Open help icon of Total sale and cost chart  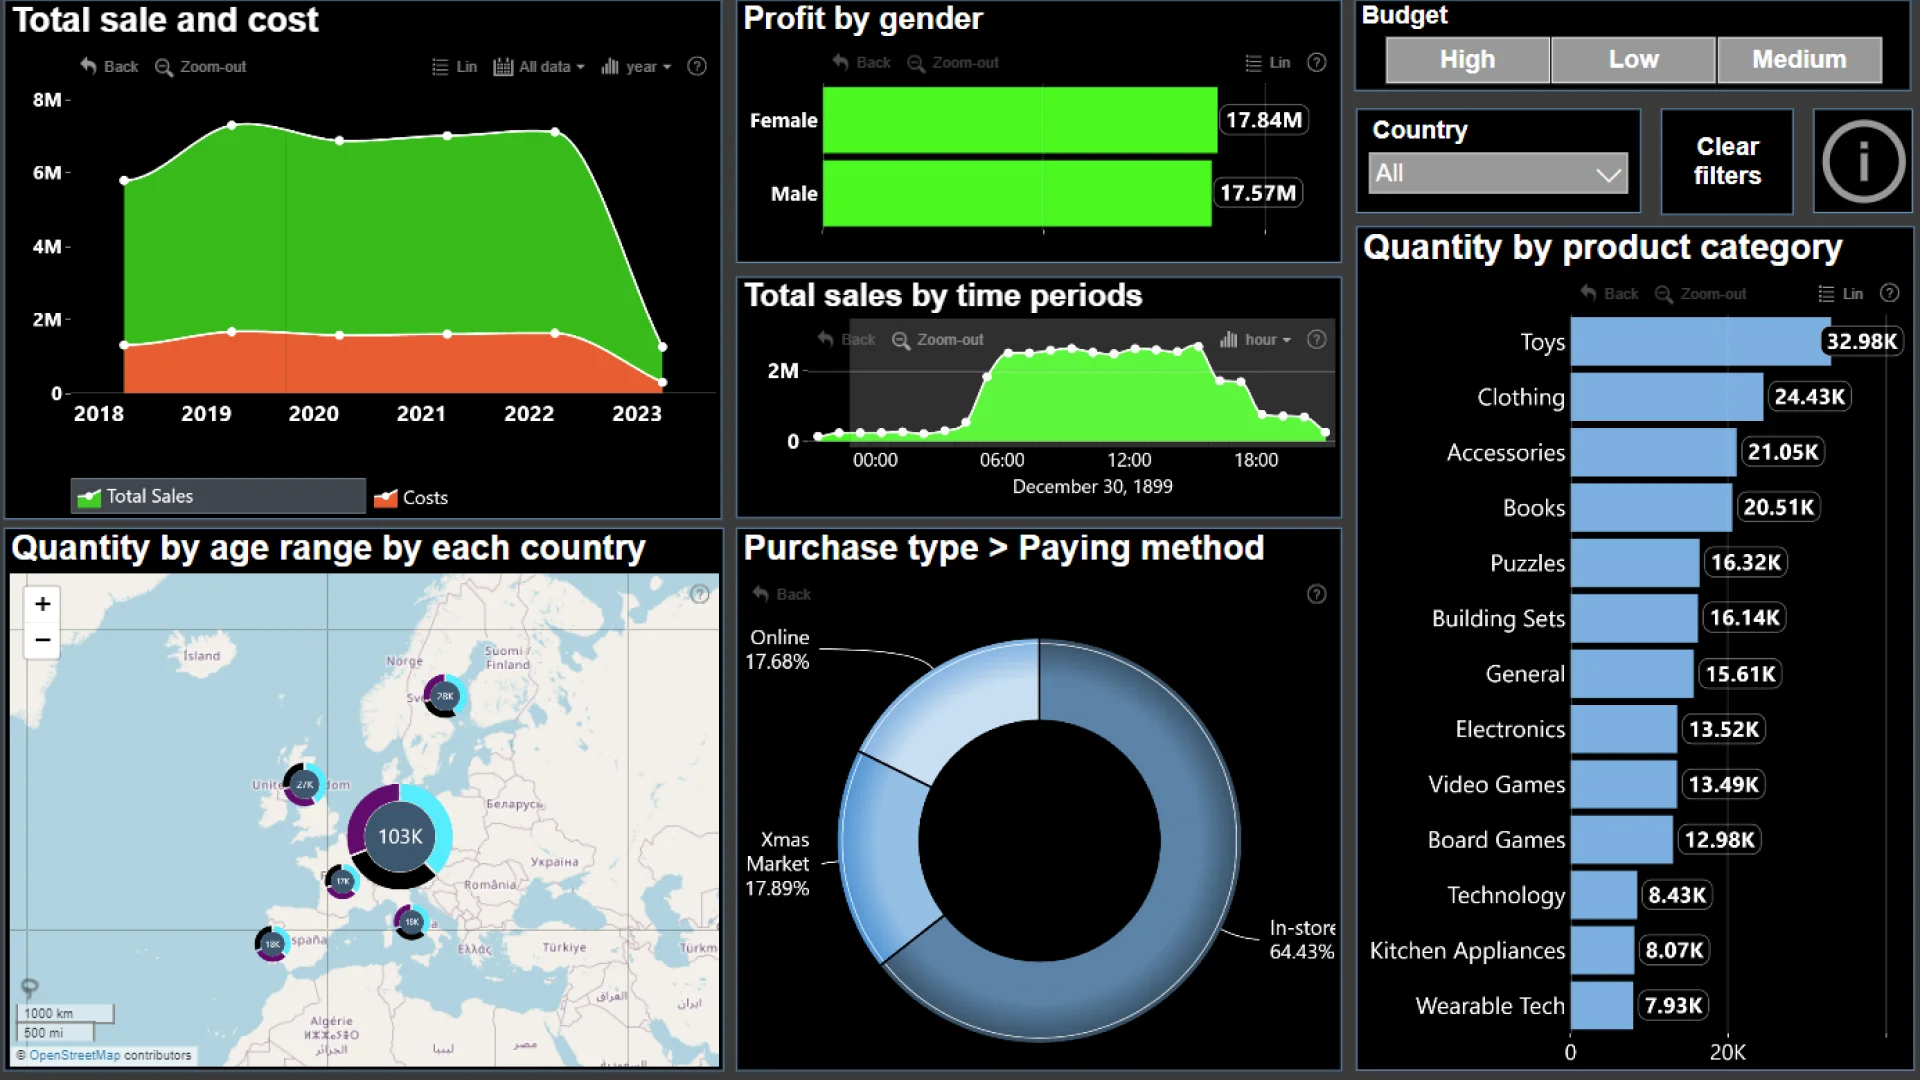point(697,67)
